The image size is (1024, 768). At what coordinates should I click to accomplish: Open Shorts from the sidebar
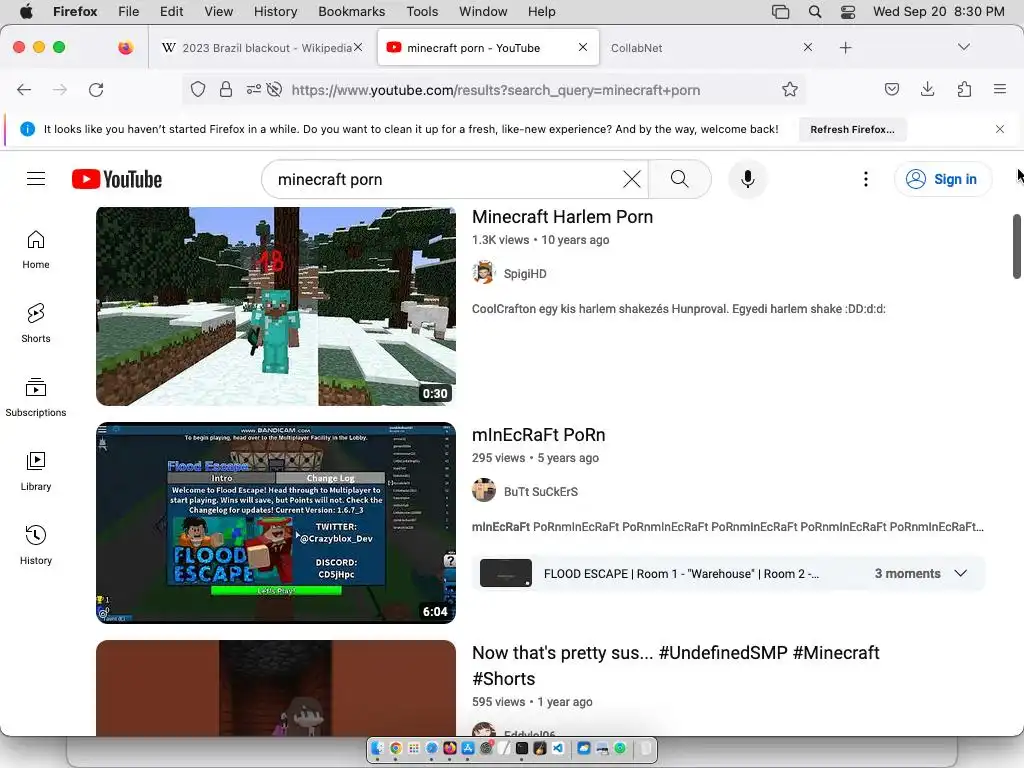[x=36, y=324]
